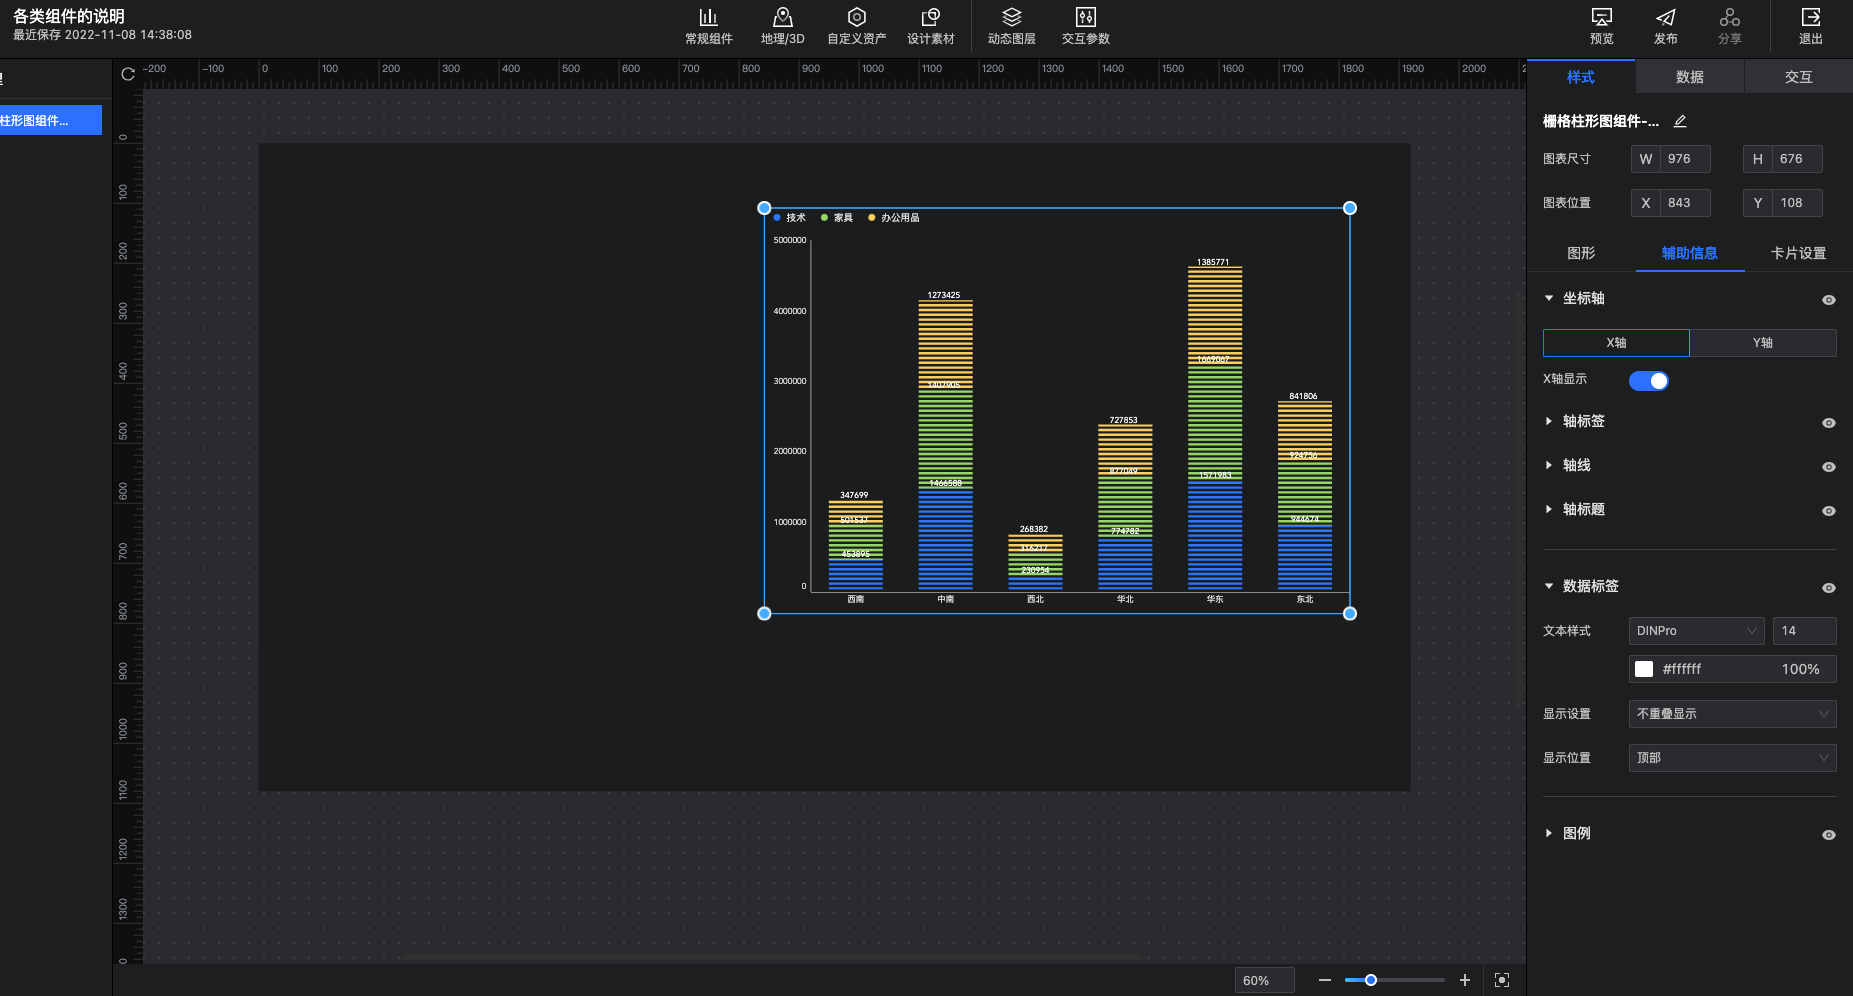Select the 辅助信息 sub-tab
This screenshot has height=996, width=1853.
(1690, 253)
